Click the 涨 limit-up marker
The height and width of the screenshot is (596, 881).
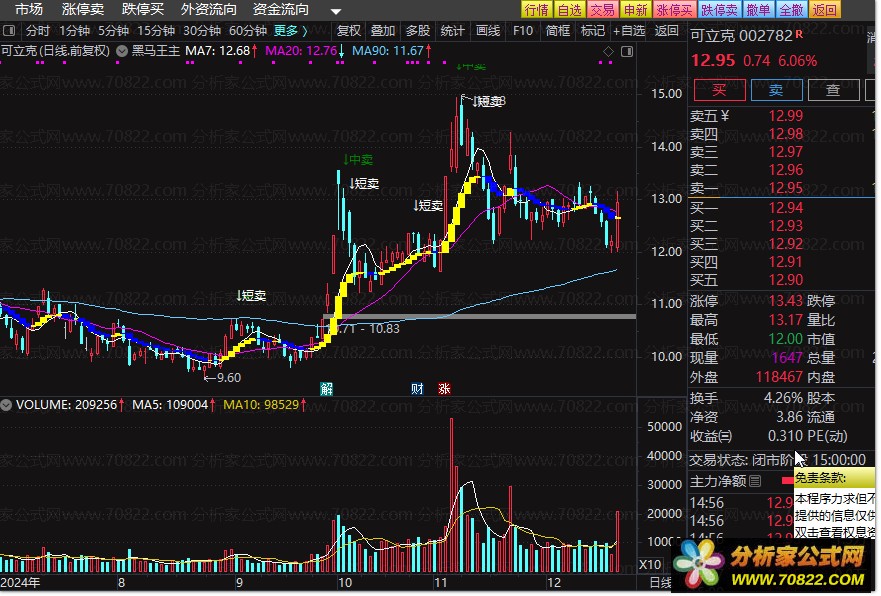[x=444, y=389]
